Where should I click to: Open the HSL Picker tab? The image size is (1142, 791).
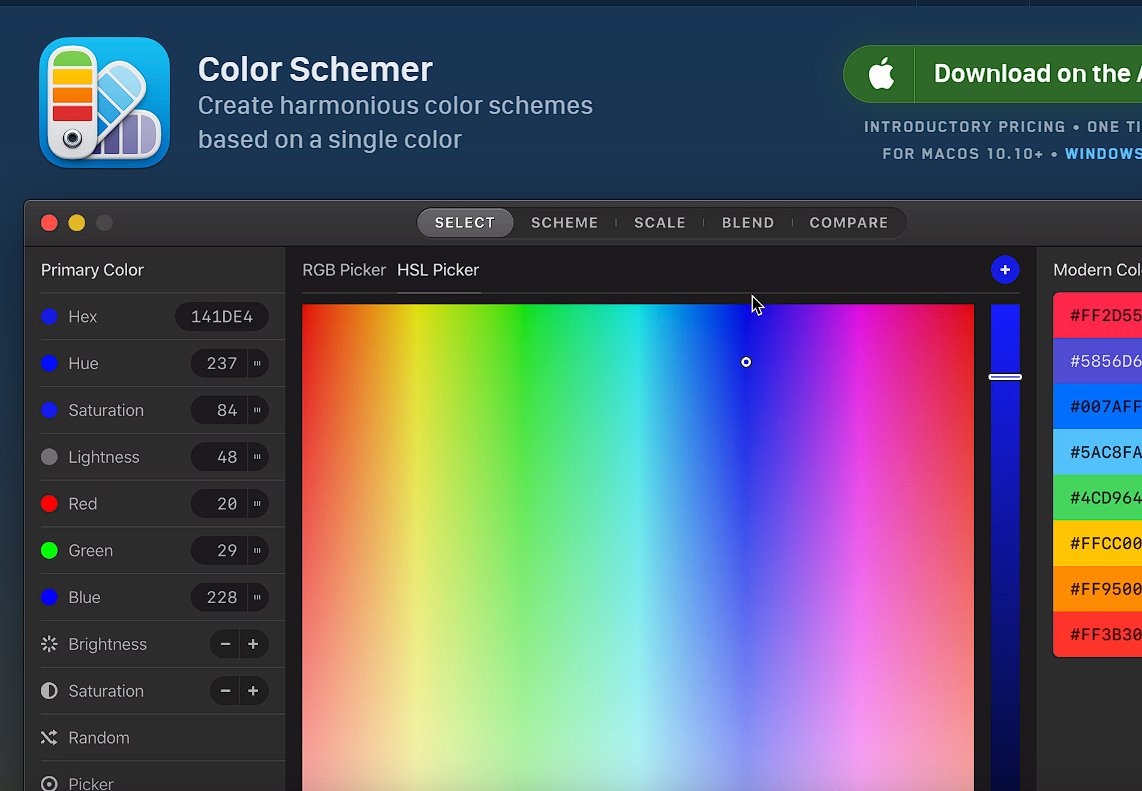[438, 270]
